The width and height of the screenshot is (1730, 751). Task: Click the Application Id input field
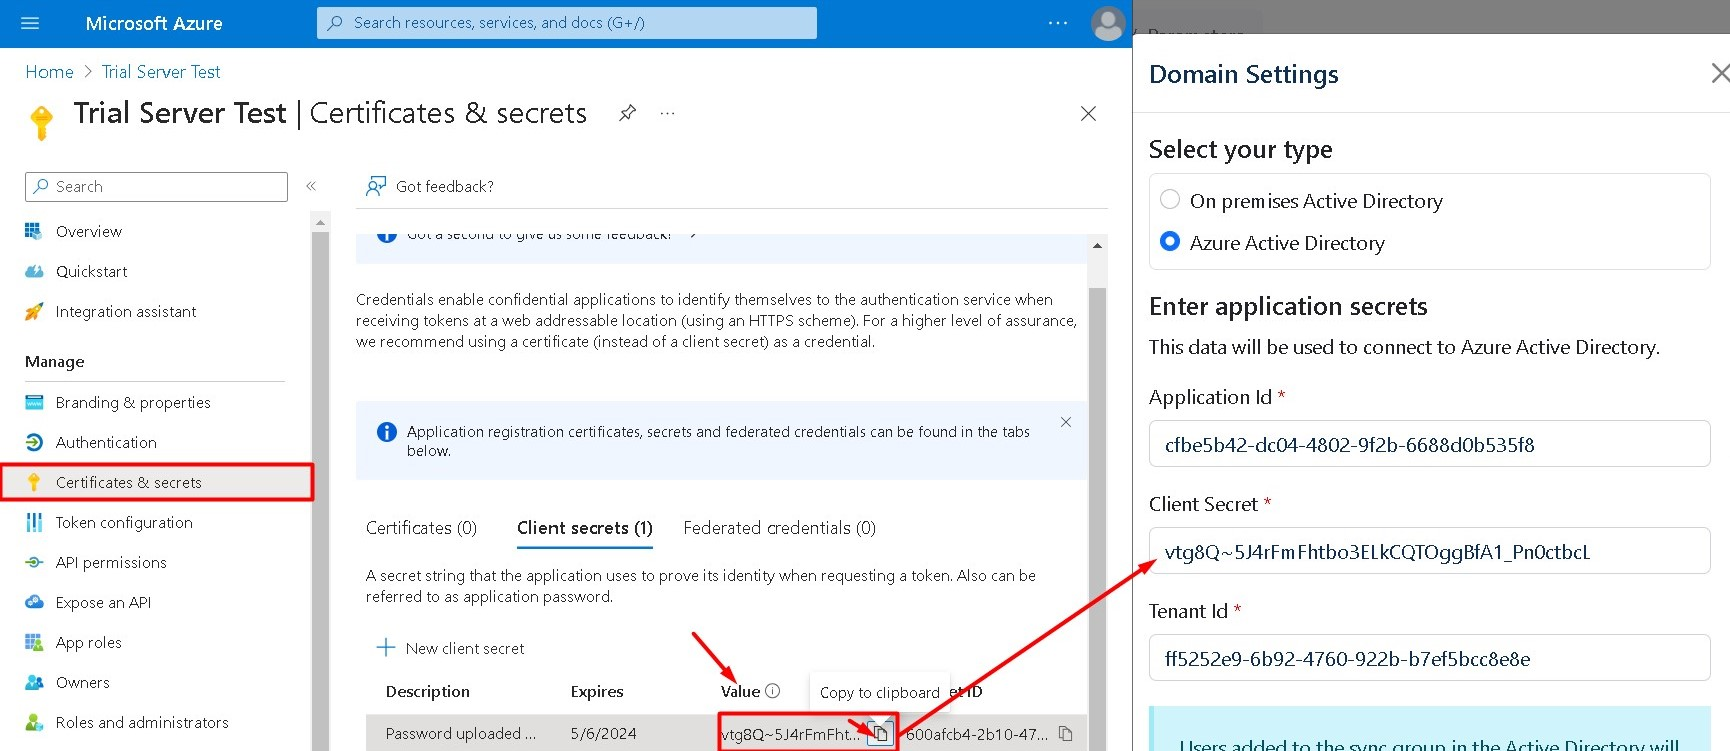coord(1429,444)
